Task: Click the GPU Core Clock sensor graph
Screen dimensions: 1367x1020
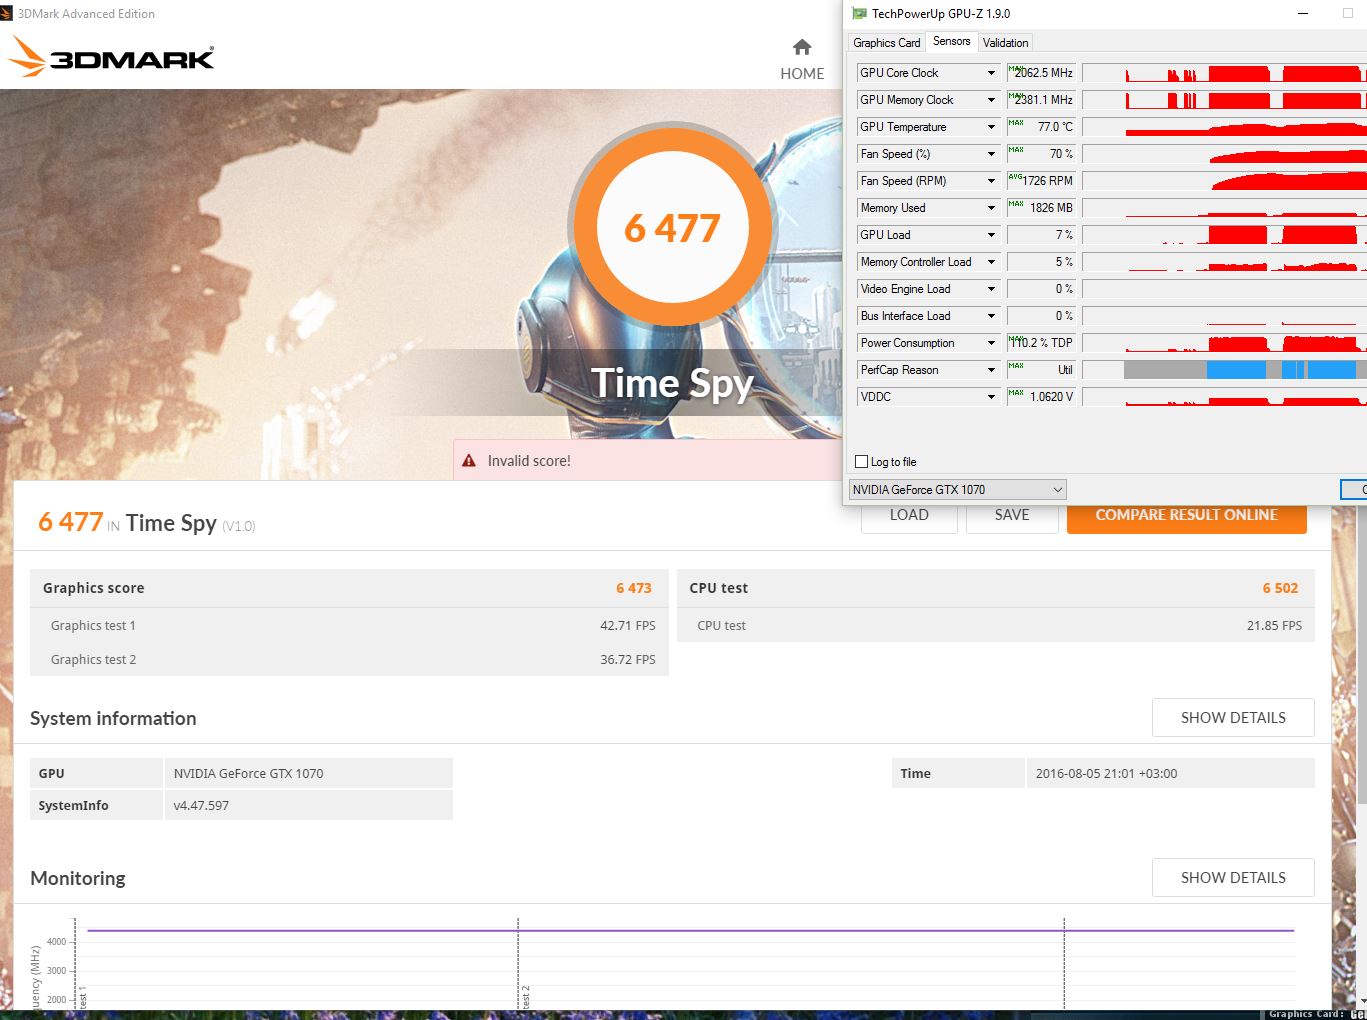Action: [x=1224, y=73]
